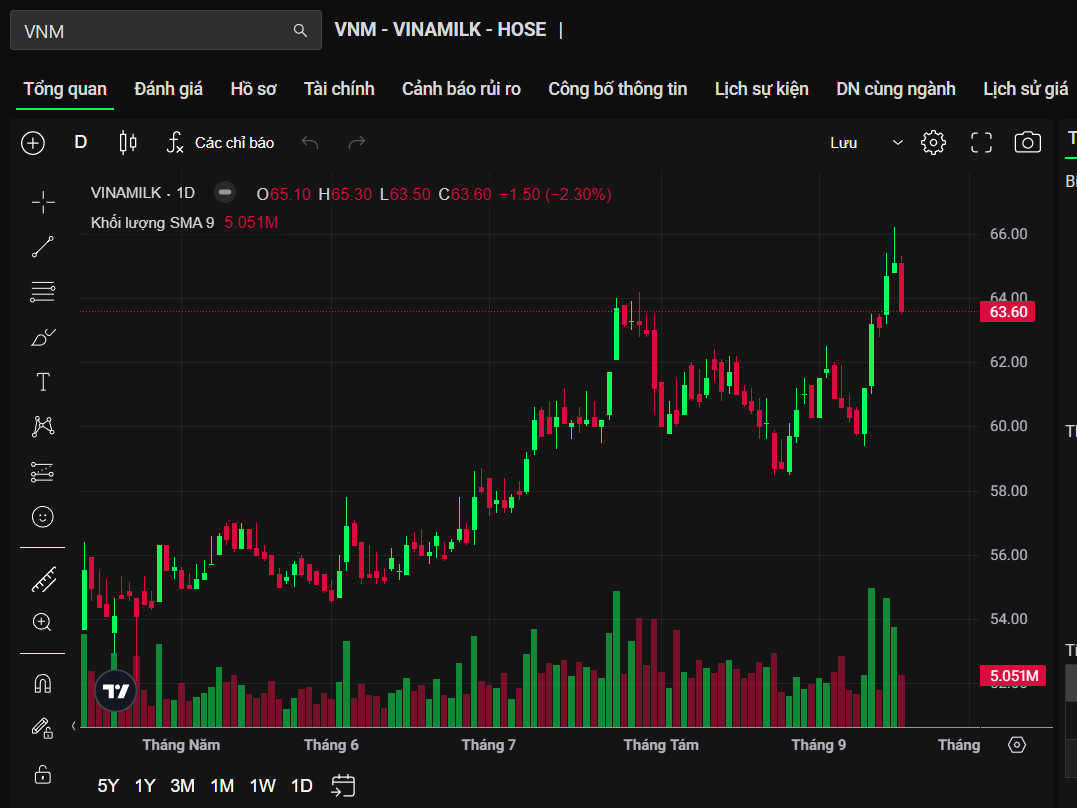This screenshot has height=808, width=1077.
Task: Open the Tổng quan tab
Action: pos(65,89)
